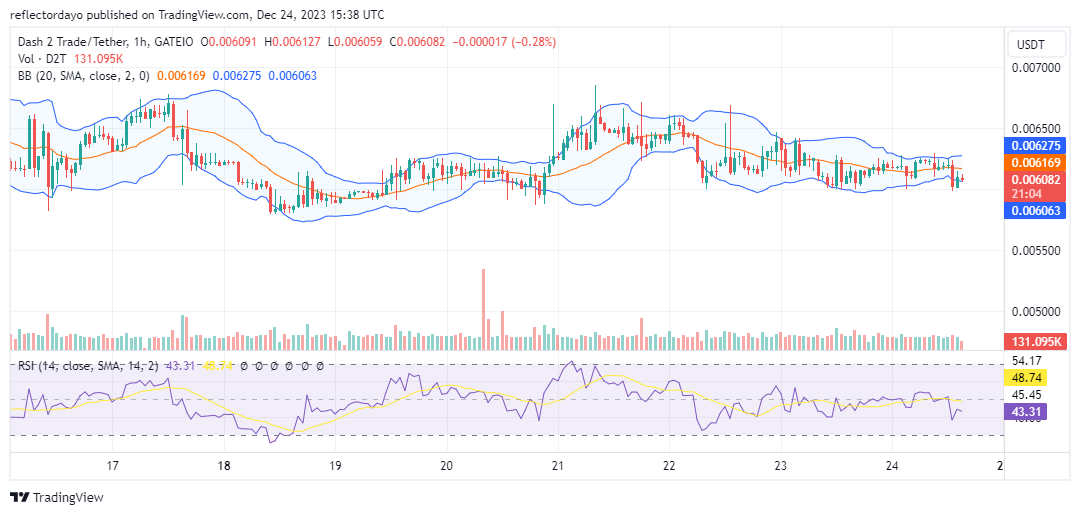Image resolution: width=1080 pixels, height=515 pixels.
Task: Click the 54.17 RSI axis label
Action: 1028,360
